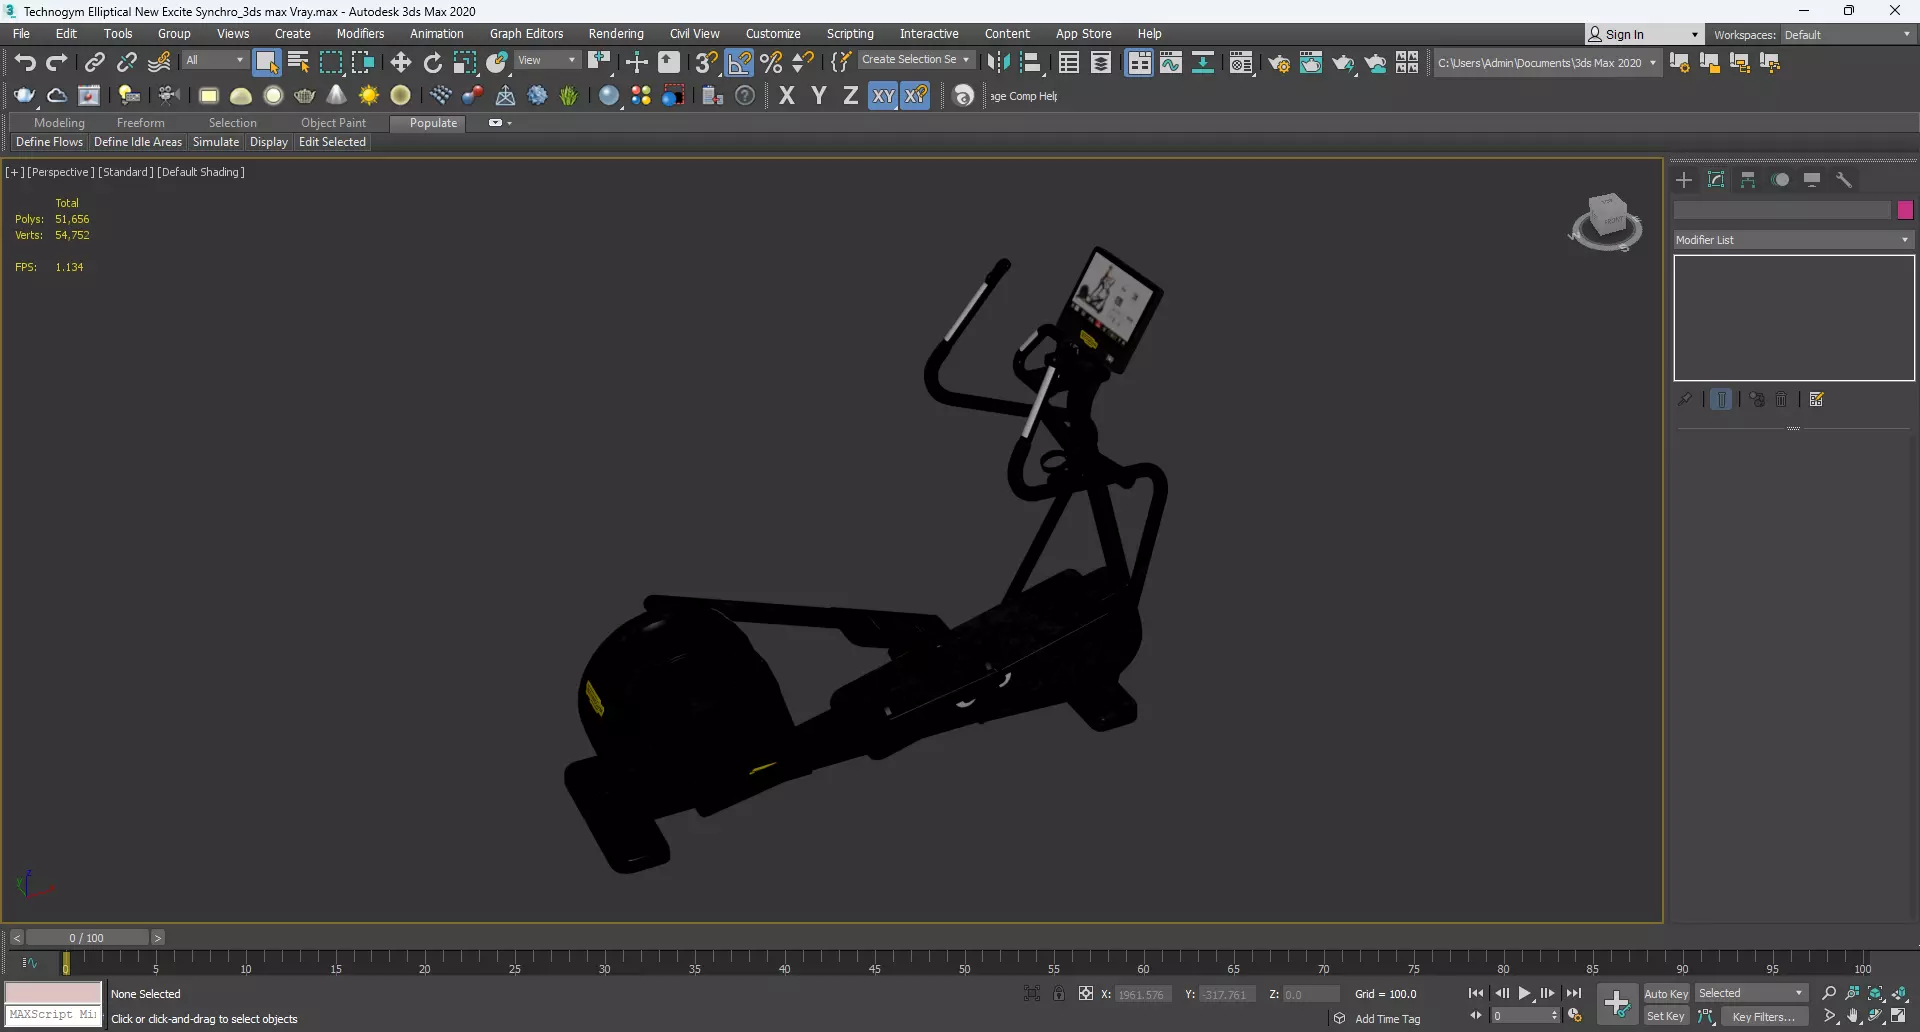Select the Select and Link chain icon

[94, 62]
